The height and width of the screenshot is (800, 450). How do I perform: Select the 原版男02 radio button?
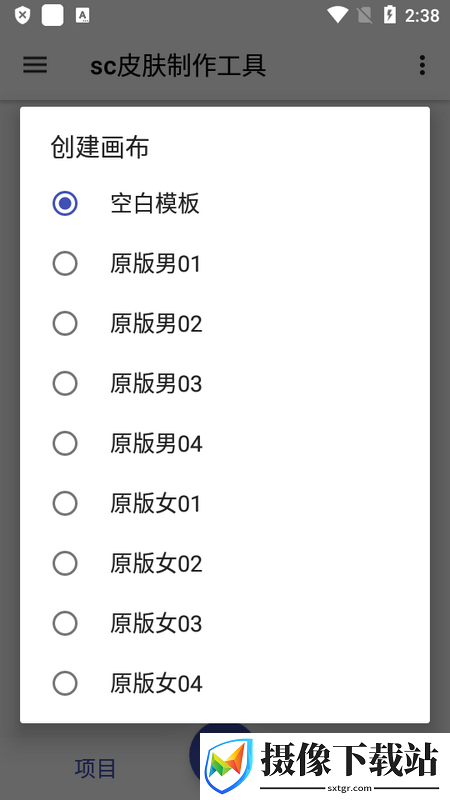tap(65, 323)
